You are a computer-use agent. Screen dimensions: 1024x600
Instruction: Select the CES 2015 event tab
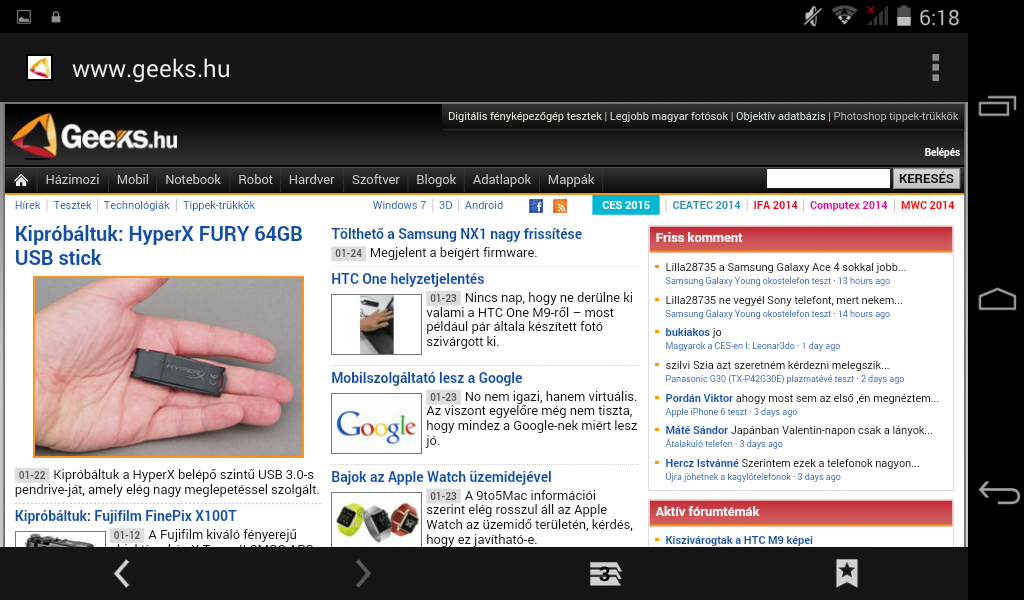[x=626, y=205]
